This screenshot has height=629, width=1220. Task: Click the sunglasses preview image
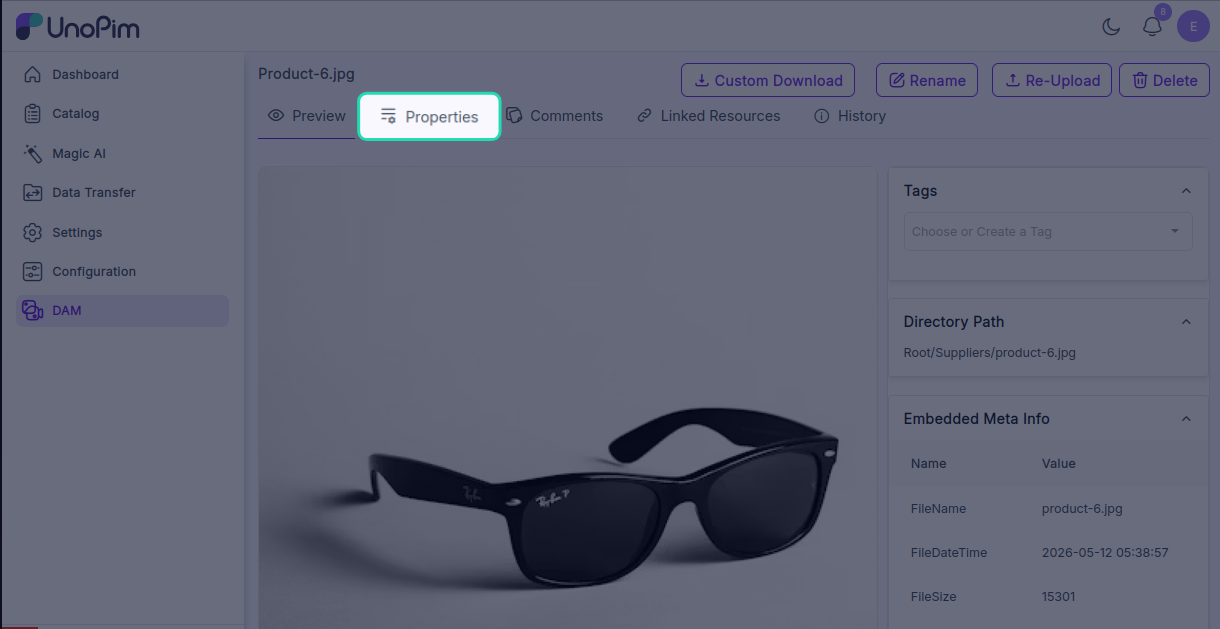pyautogui.click(x=568, y=398)
